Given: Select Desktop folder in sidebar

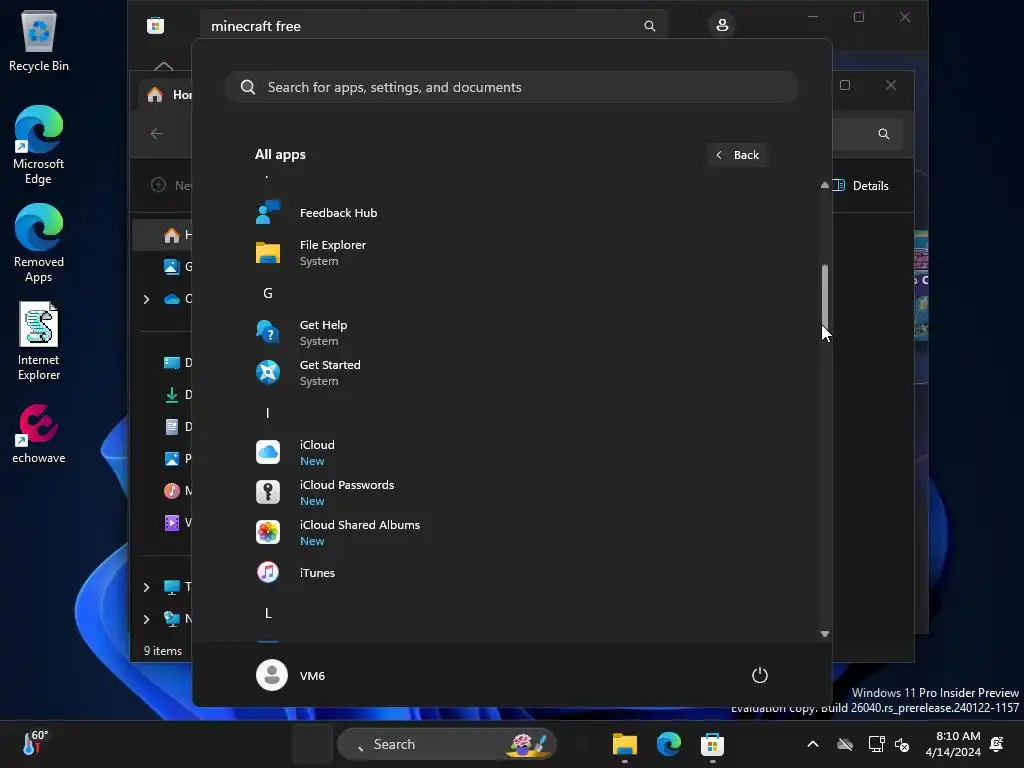Looking at the screenshot, I should pos(178,362).
